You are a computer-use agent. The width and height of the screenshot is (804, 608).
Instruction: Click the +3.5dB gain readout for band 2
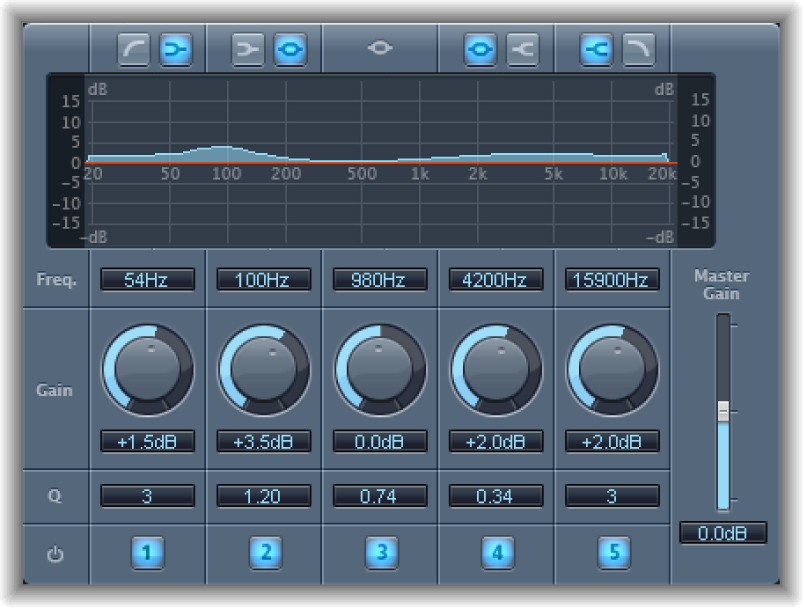[x=263, y=441]
